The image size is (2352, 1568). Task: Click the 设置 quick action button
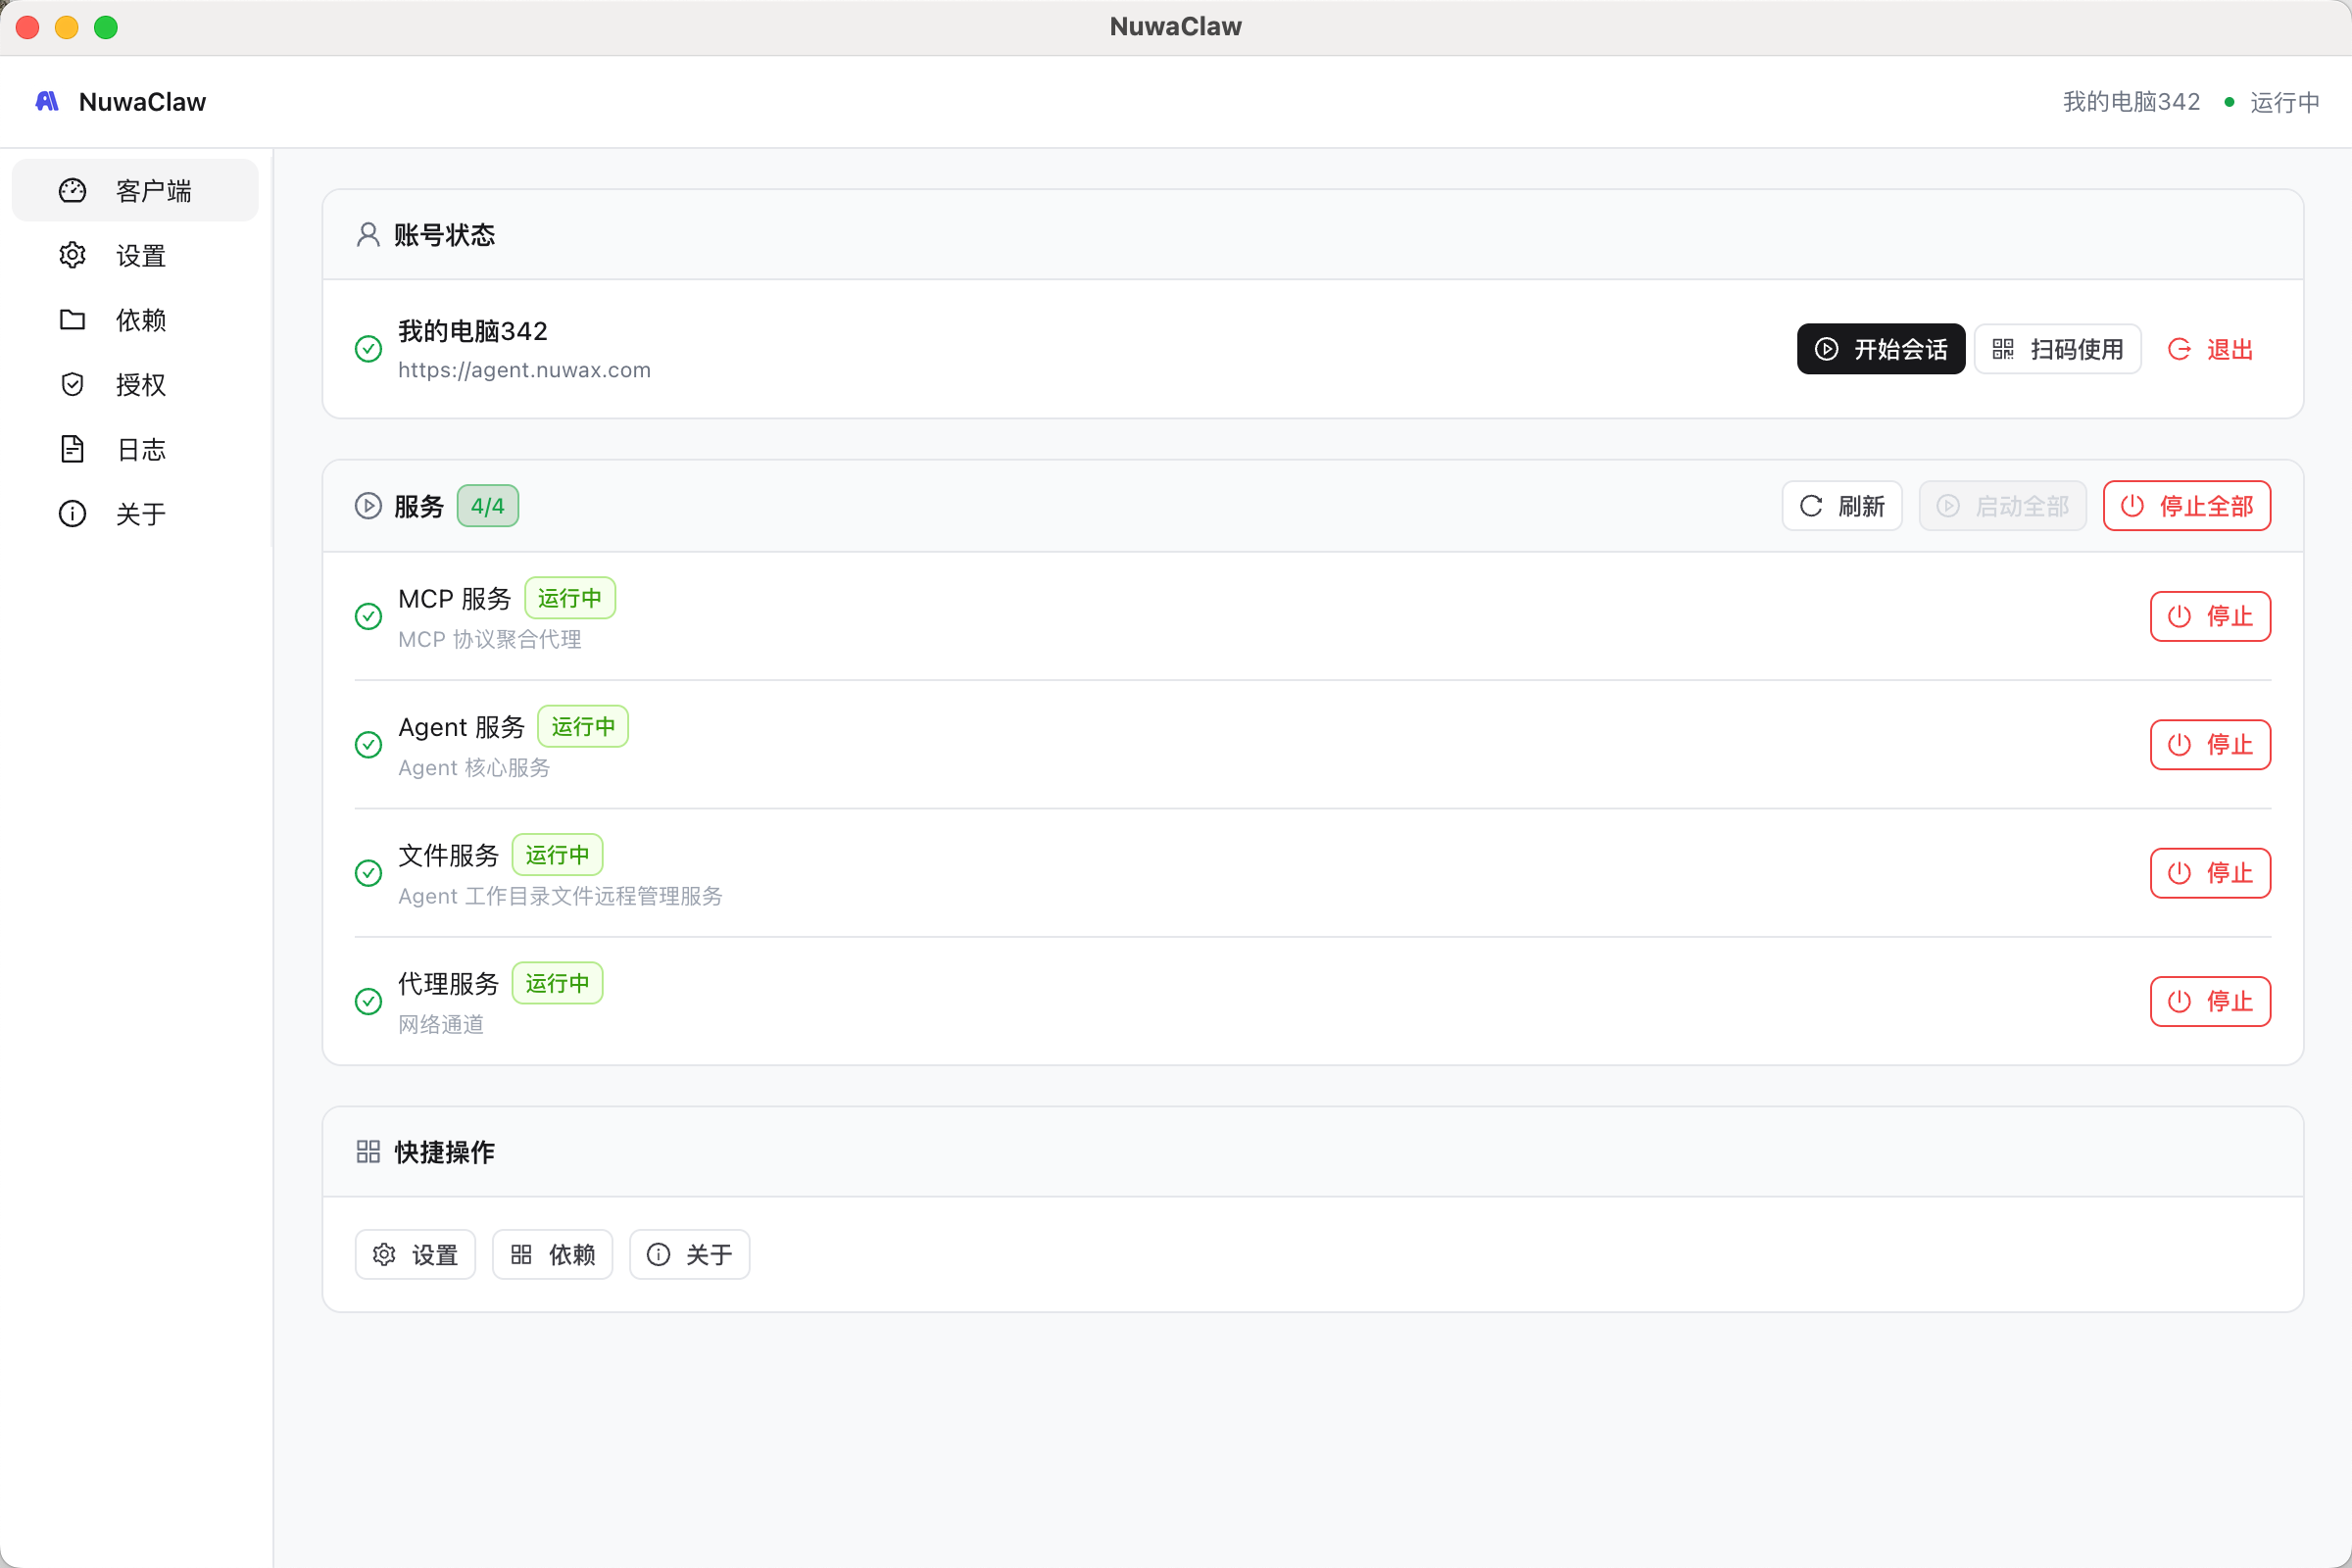coord(415,1254)
